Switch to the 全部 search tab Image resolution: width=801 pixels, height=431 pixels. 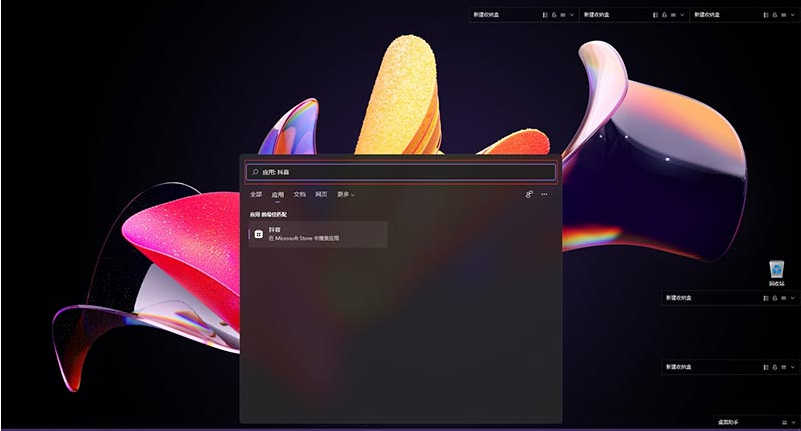(x=256, y=194)
